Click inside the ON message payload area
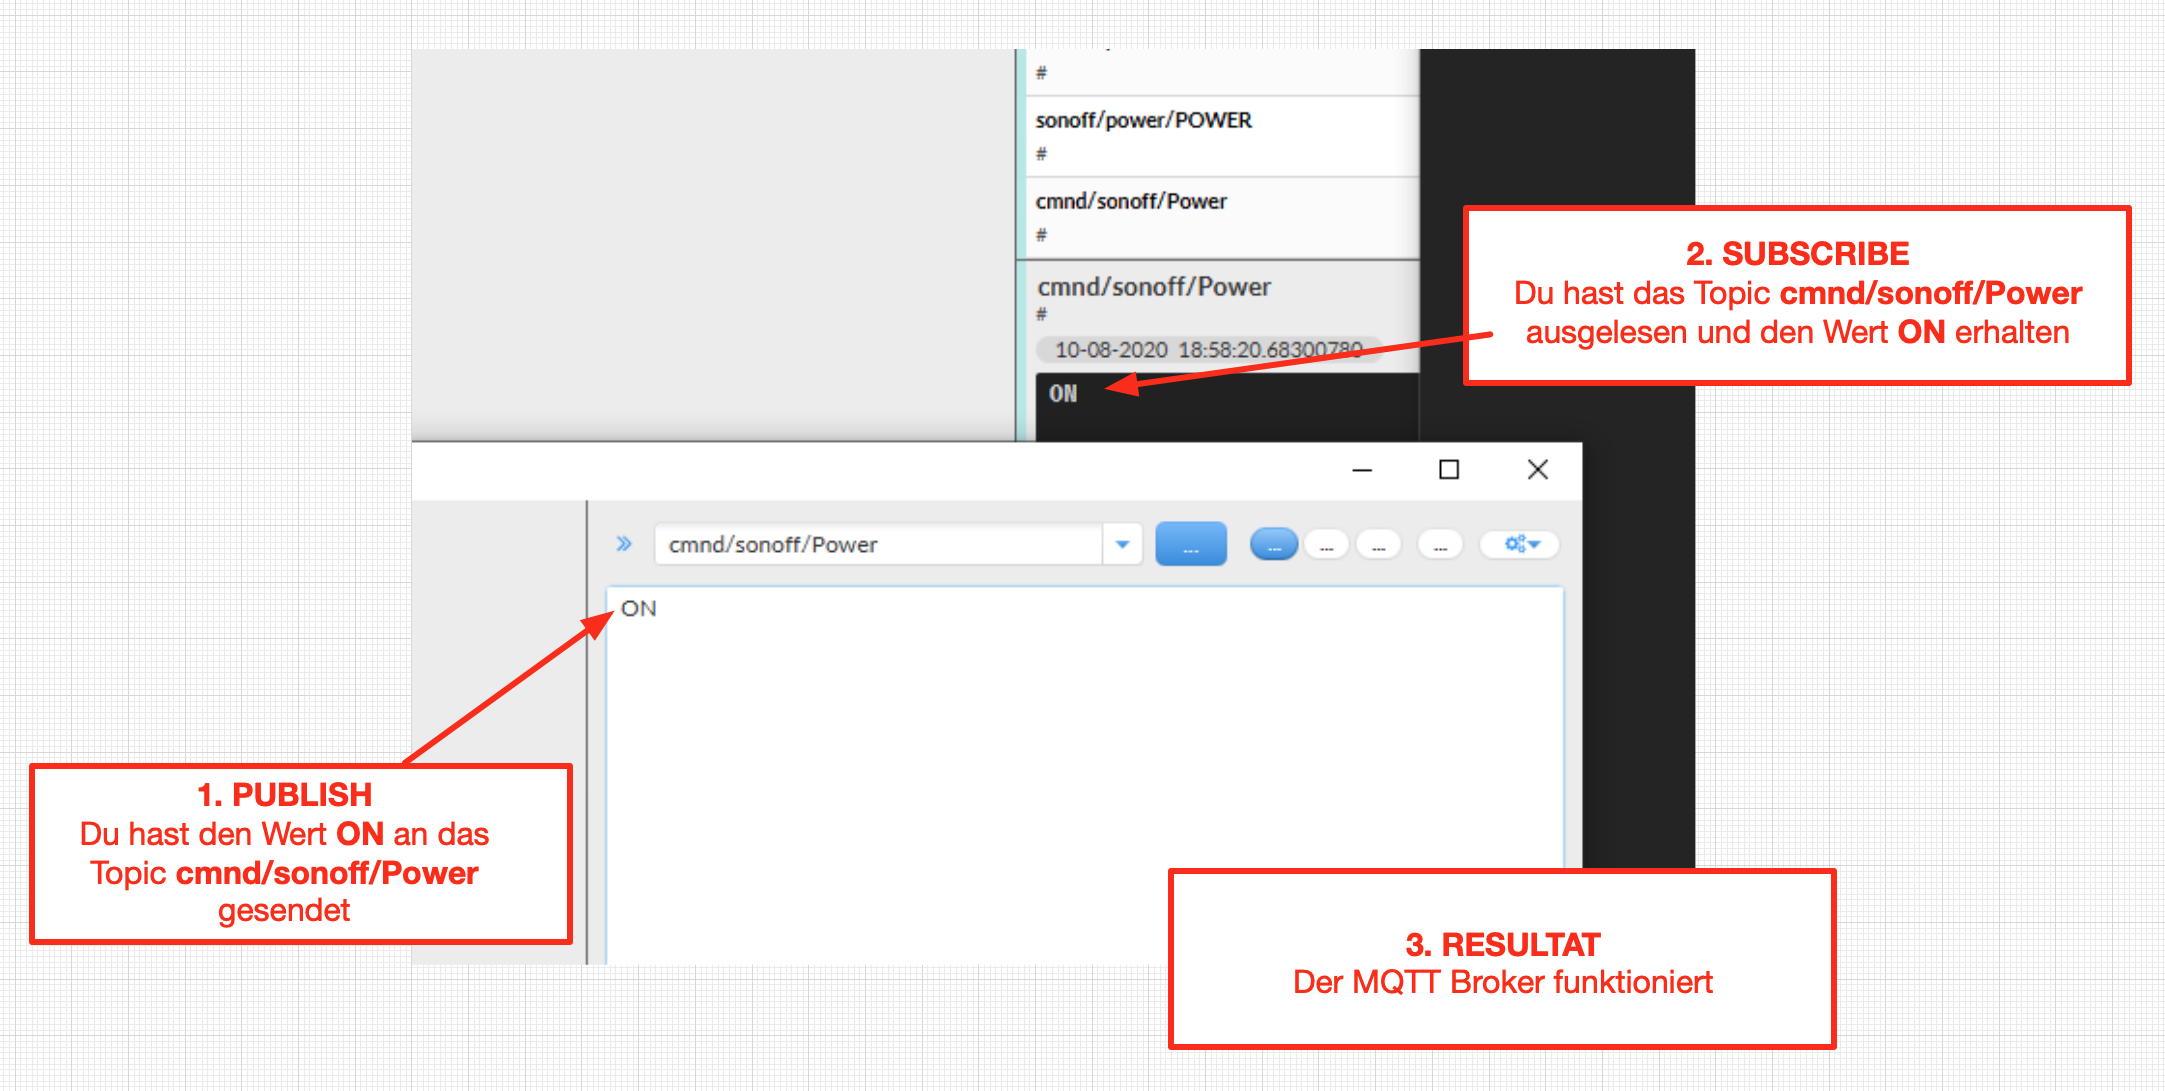 [1085, 760]
